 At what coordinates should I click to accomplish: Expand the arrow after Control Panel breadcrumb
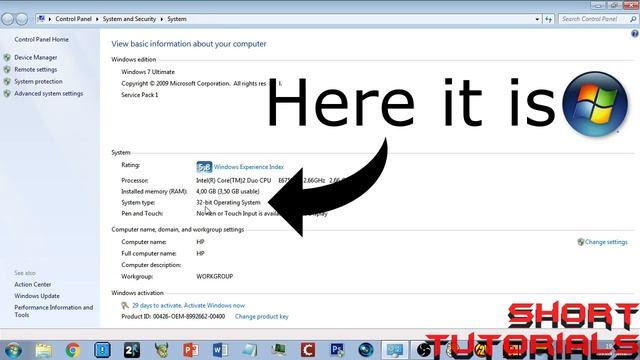click(x=97, y=19)
